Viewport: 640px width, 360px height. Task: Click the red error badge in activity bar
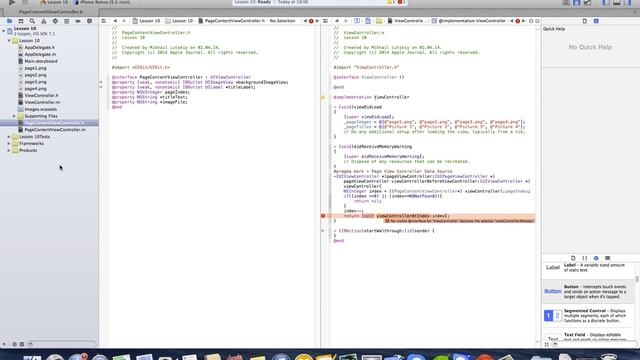(x=400, y=2)
